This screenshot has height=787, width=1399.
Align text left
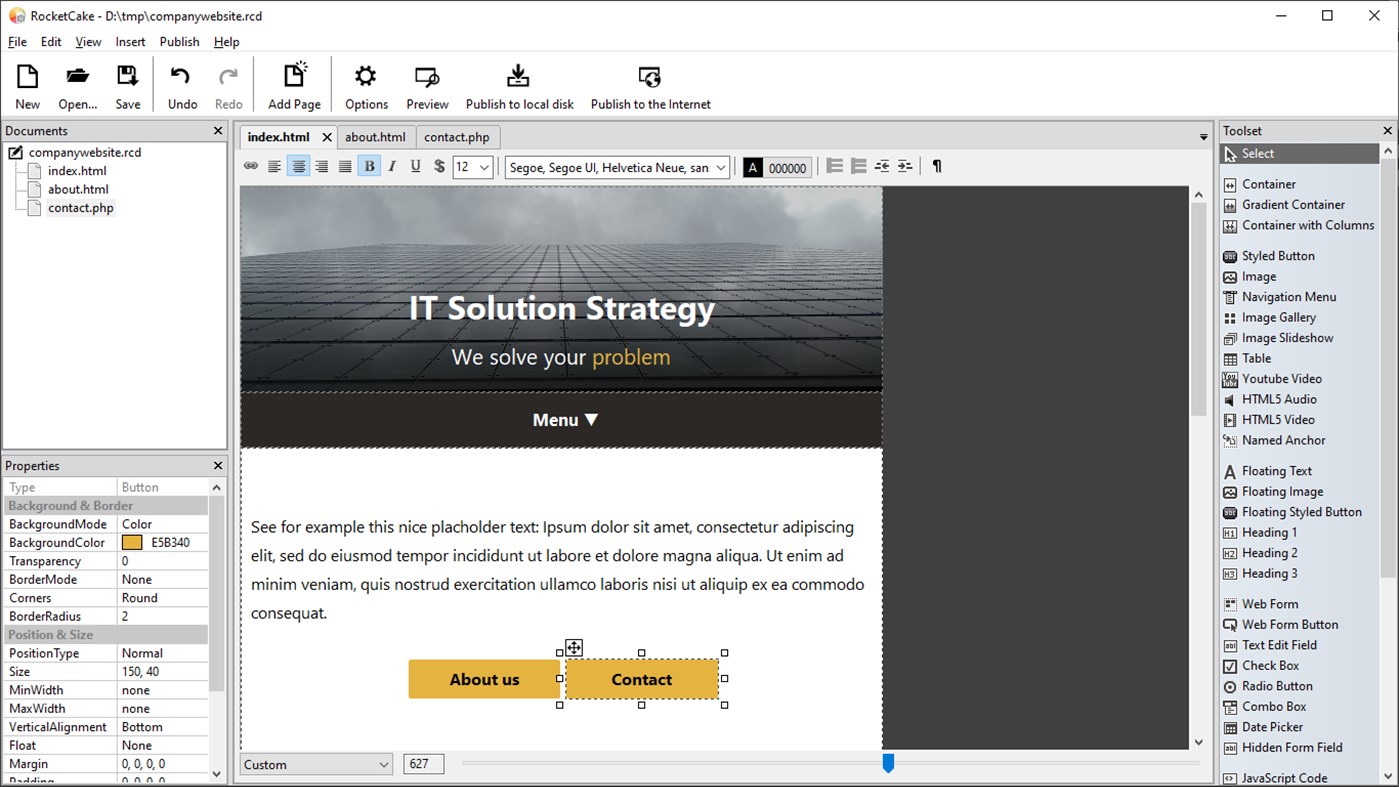click(x=274, y=167)
